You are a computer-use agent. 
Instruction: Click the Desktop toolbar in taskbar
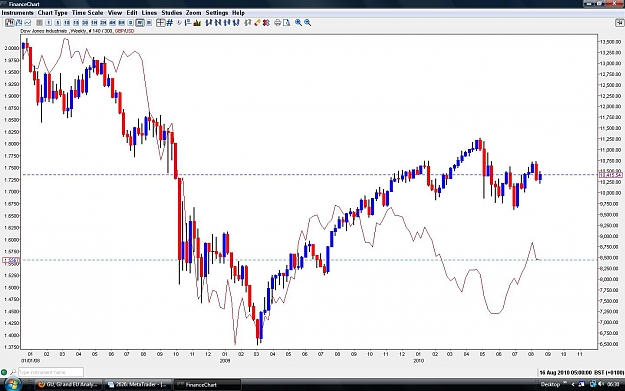pyautogui.click(x=550, y=385)
